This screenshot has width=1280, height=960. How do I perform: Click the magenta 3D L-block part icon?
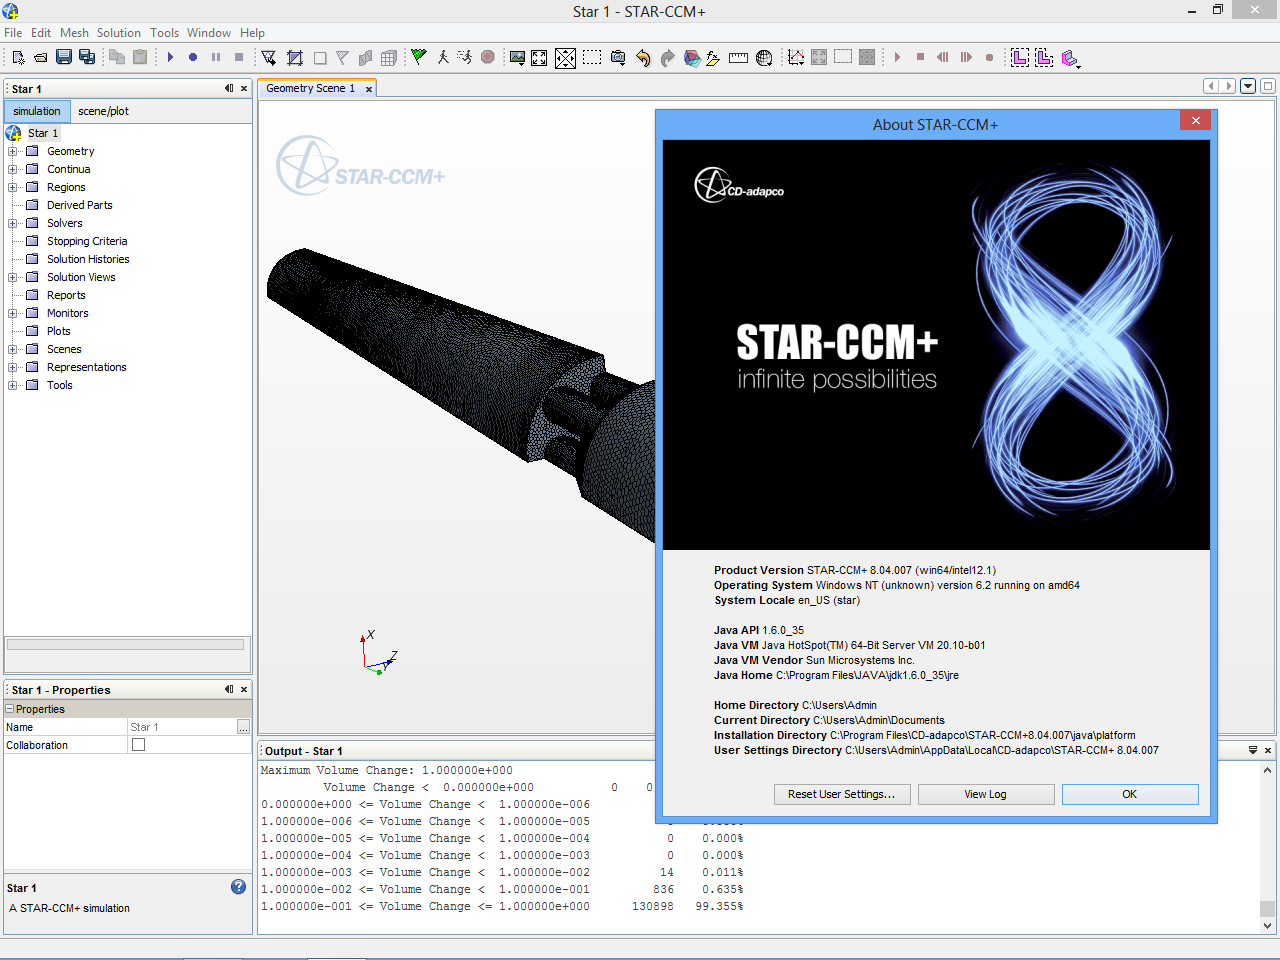(1069, 57)
